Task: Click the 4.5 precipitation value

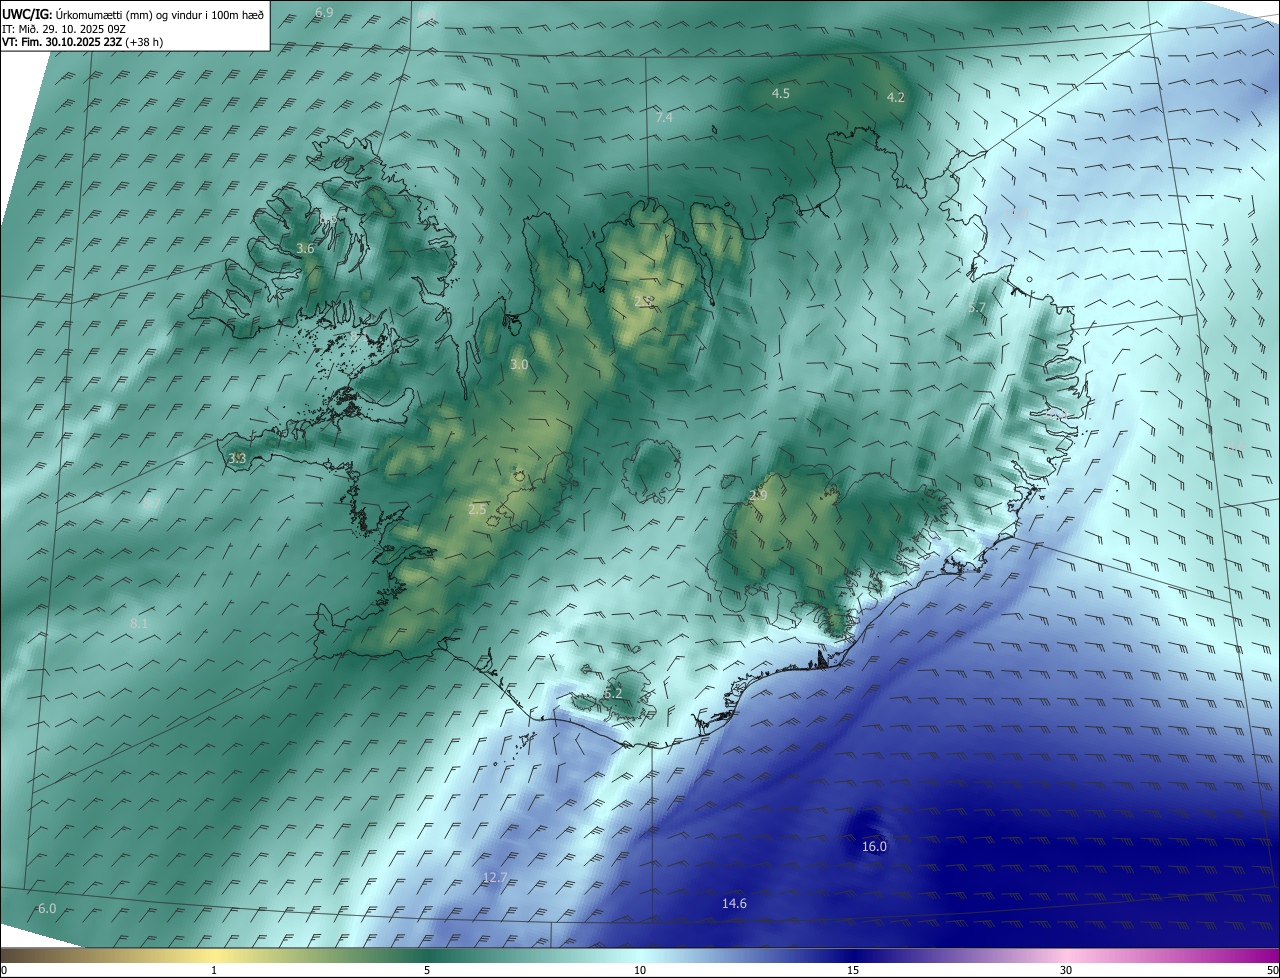Action: [x=781, y=94]
